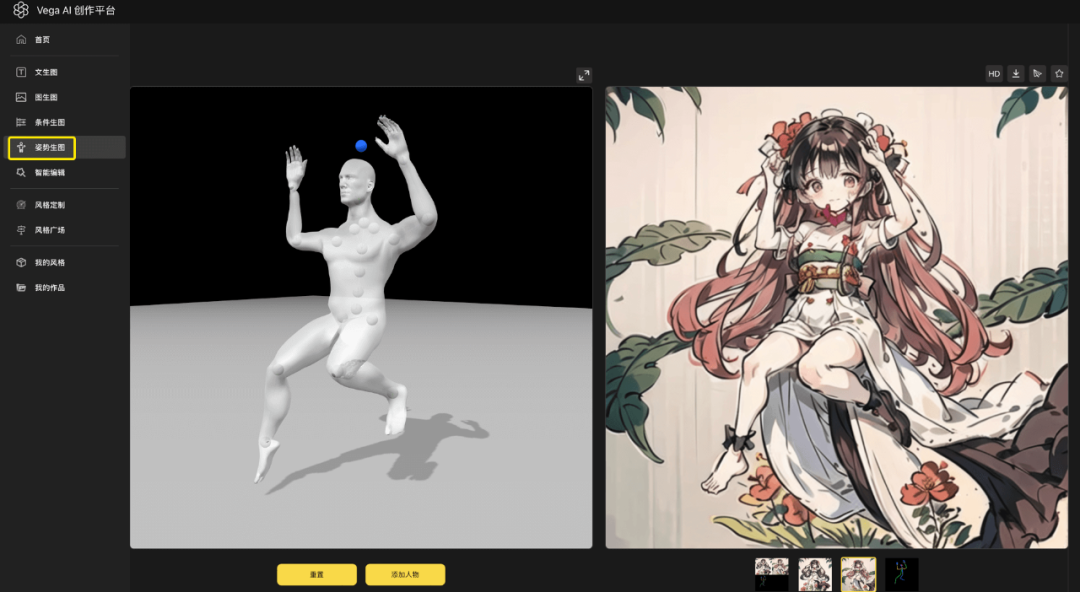
Task: Click the 添加人物 add character button
Action: 405,574
